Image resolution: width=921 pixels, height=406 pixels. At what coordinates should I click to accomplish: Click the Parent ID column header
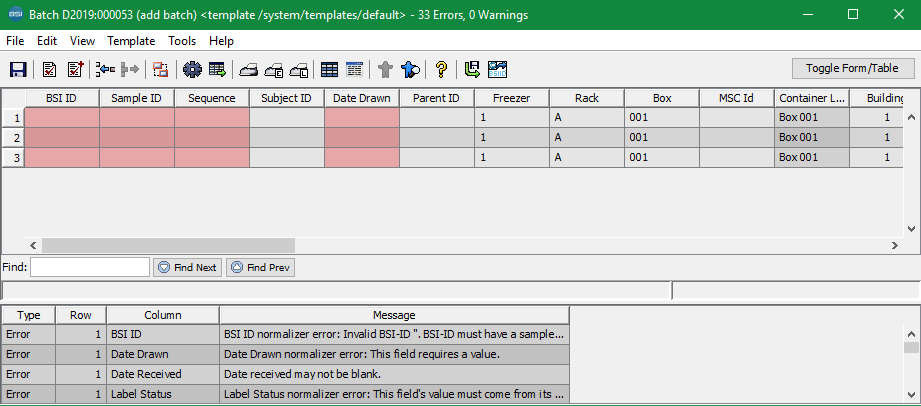click(436, 98)
